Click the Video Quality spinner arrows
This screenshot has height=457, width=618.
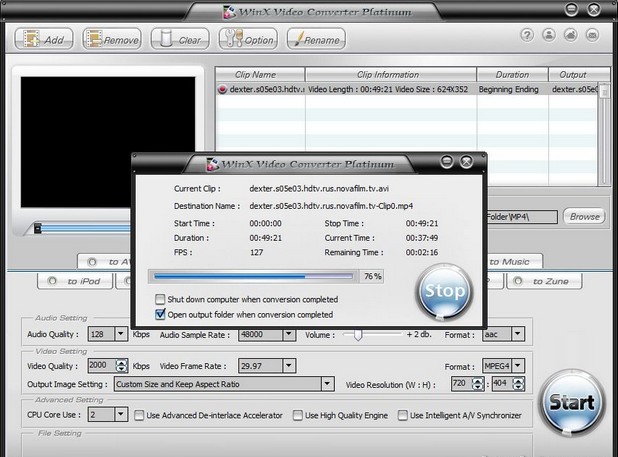[122, 366]
